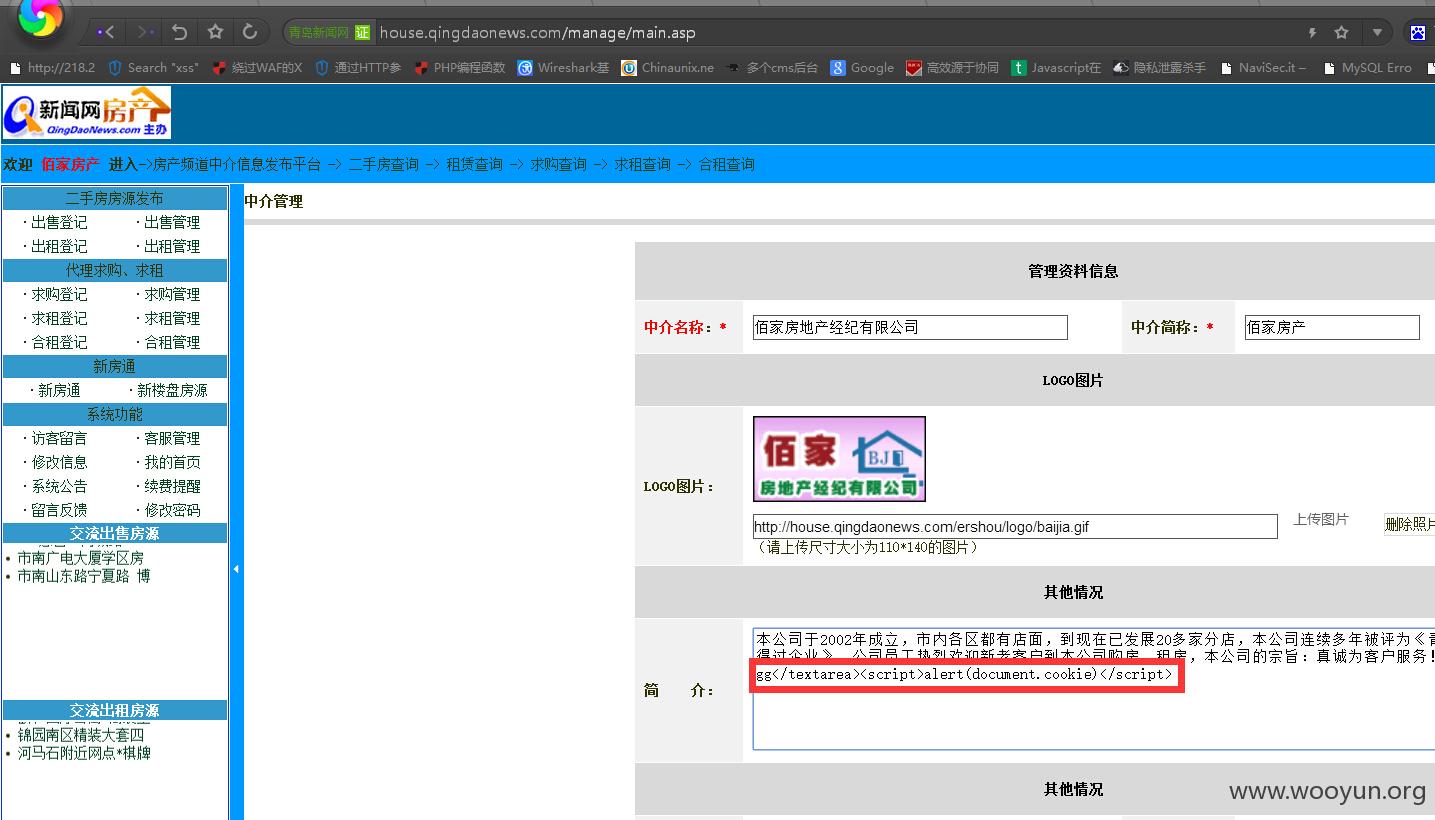Open the Javascript在 bookmark
The width and height of the screenshot is (1435, 820).
click(x=1056, y=68)
